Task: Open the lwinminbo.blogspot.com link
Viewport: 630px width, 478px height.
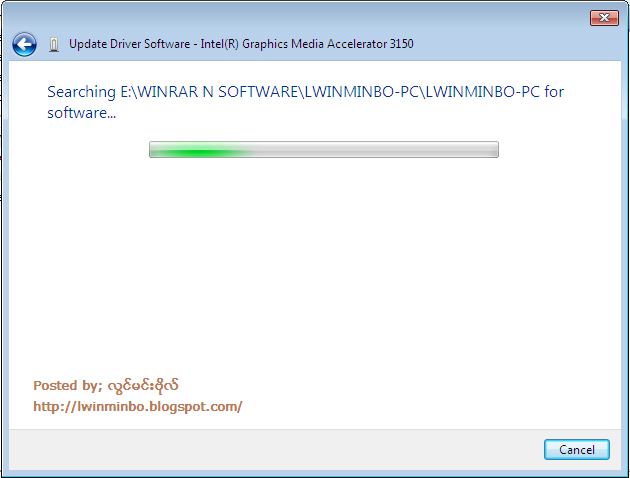Action: point(137,407)
